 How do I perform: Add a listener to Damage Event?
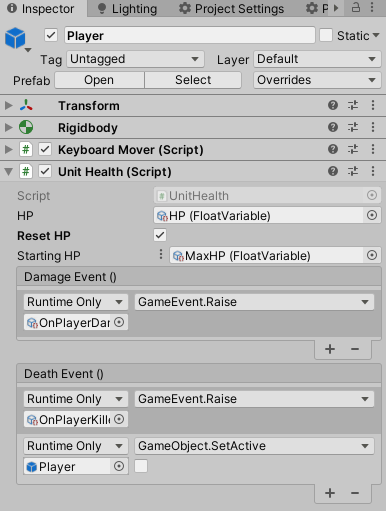tap(330, 349)
